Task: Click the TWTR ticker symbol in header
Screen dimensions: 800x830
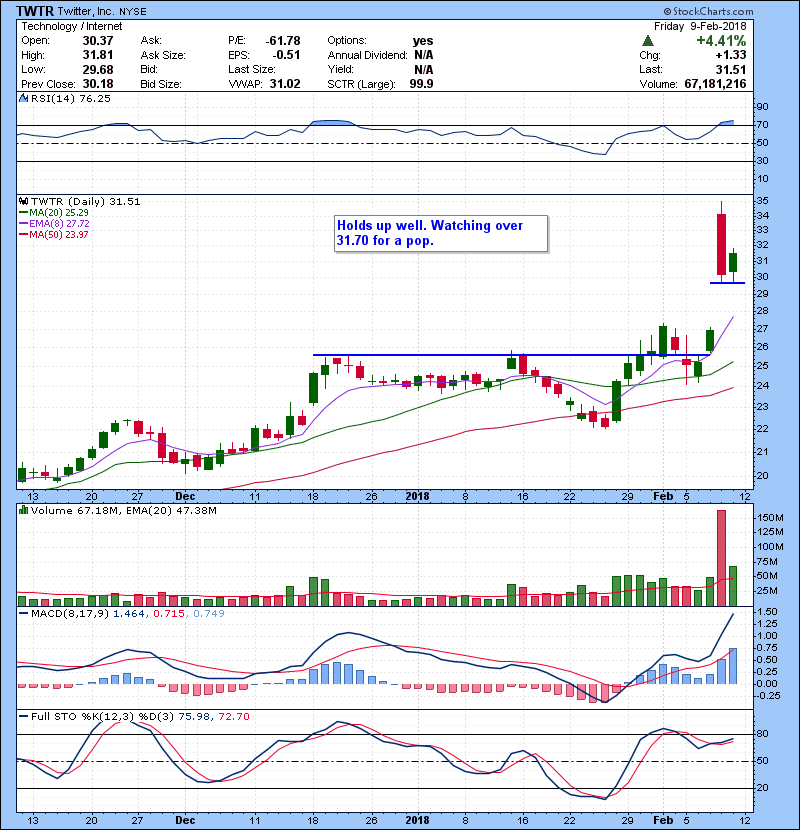Action: pos(34,11)
